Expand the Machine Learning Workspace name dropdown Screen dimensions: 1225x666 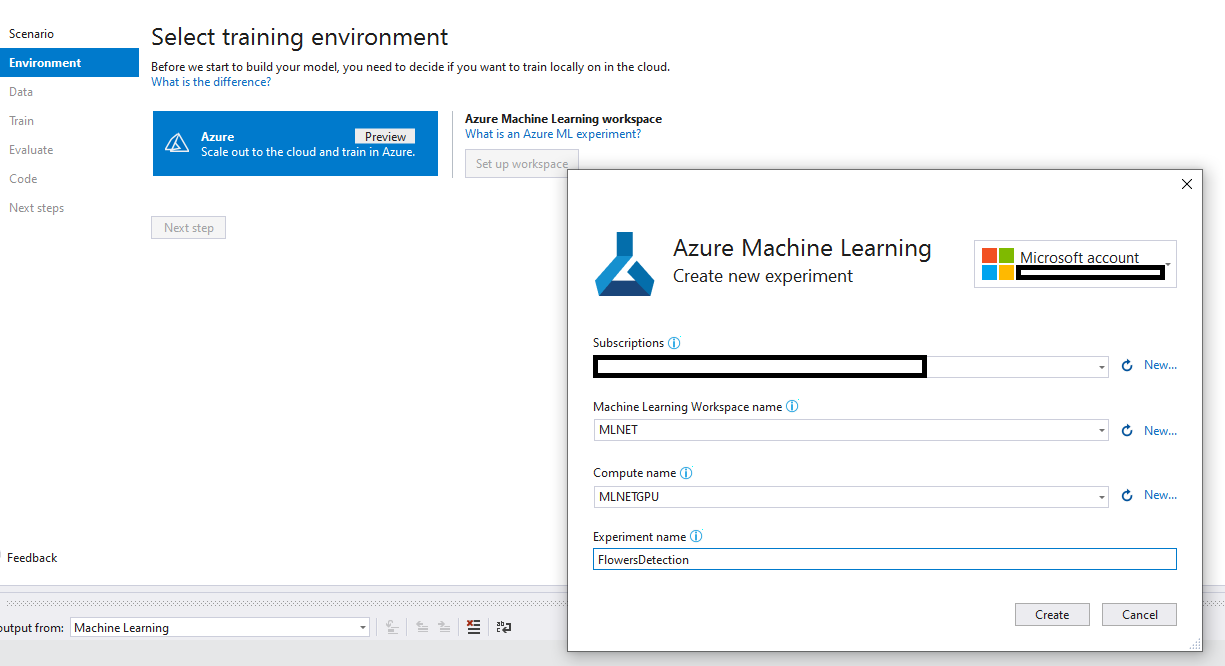pyautogui.click(x=1101, y=431)
